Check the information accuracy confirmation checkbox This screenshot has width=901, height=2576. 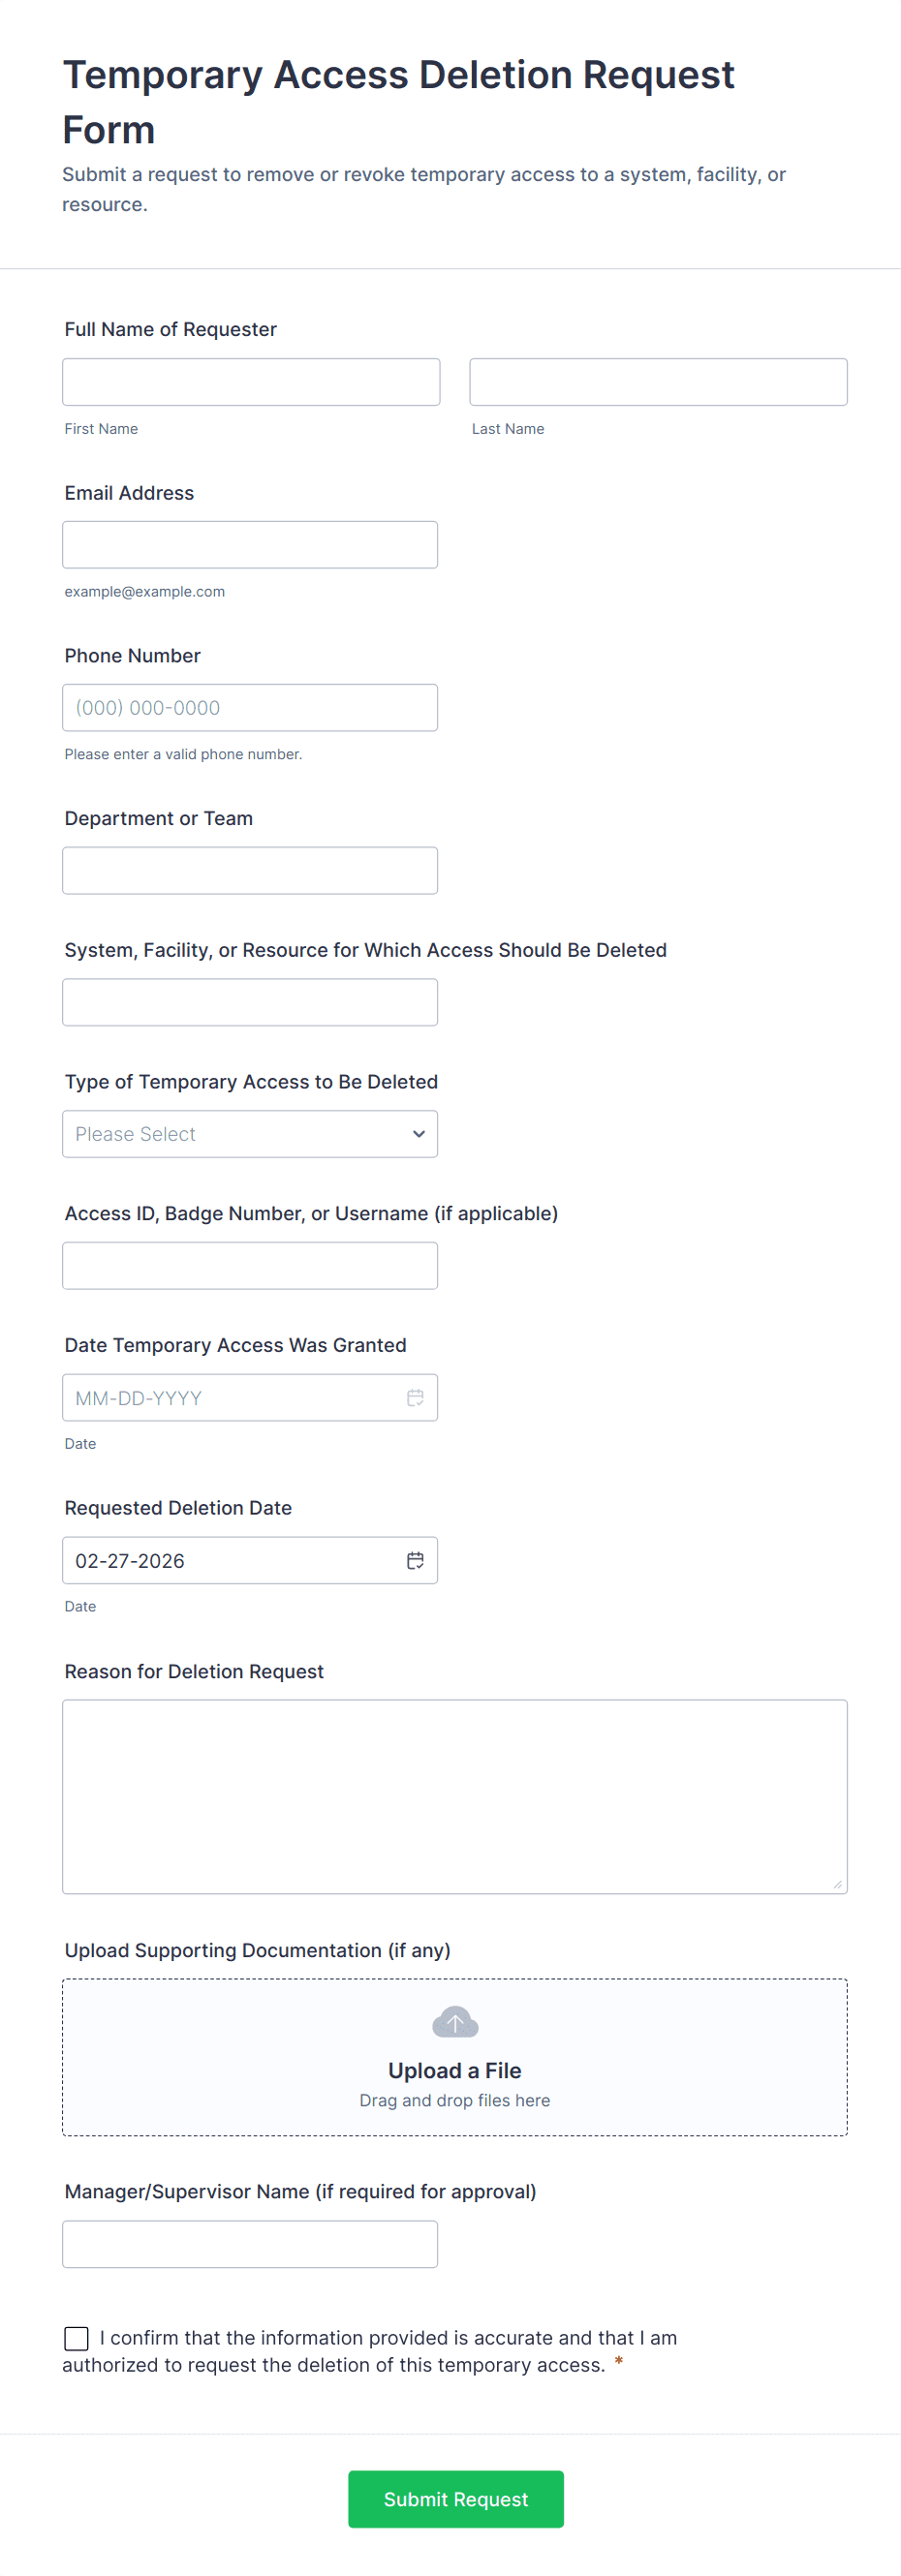tap(76, 2337)
